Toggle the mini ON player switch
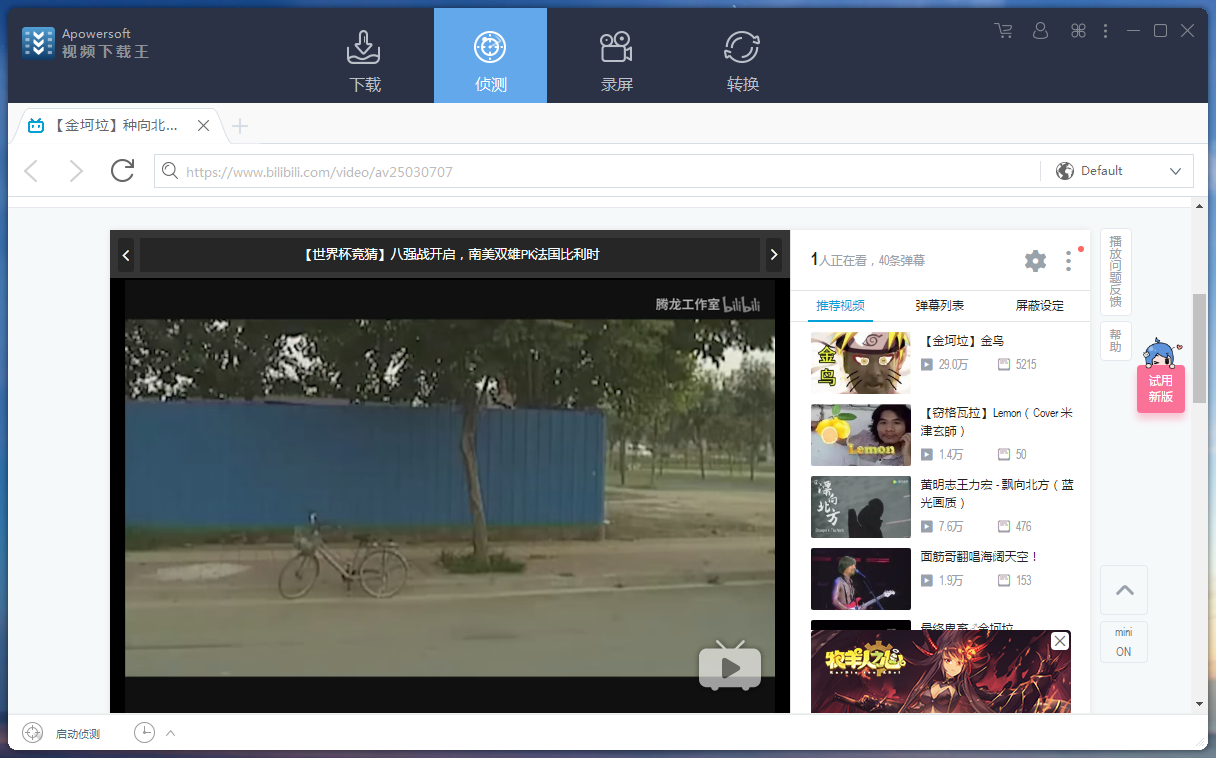Image resolution: width=1216 pixels, height=758 pixels. click(x=1123, y=642)
